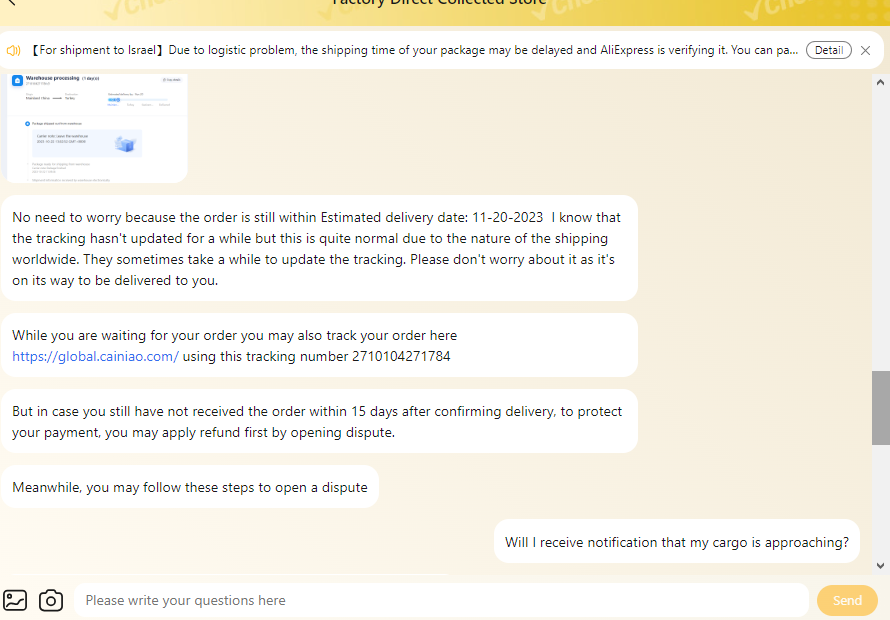
Task: Click the chat scrollbar thumb
Action: (880, 408)
